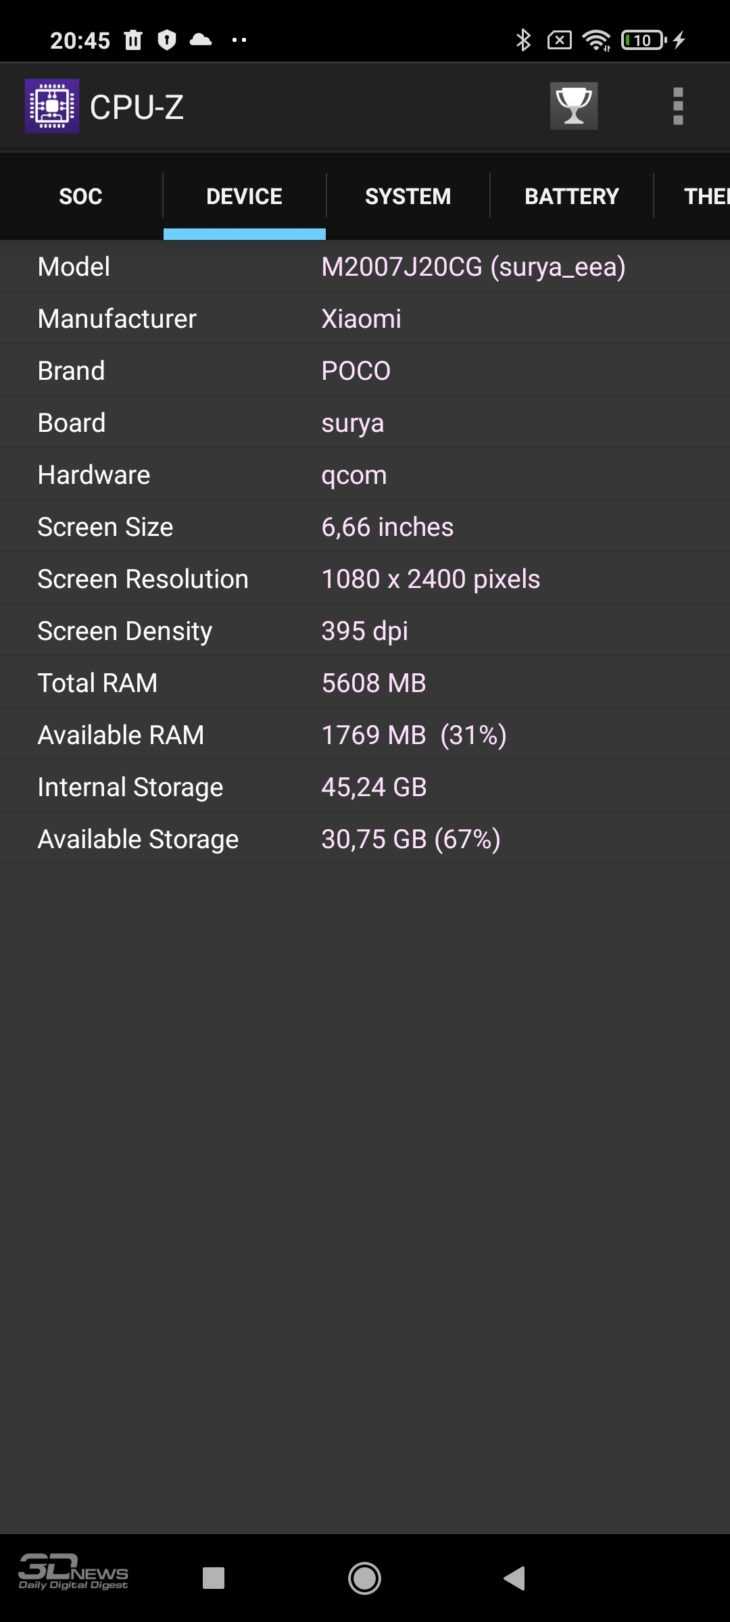
Task: Tap the CPU-Z app logo
Action: tap(52, 106)
